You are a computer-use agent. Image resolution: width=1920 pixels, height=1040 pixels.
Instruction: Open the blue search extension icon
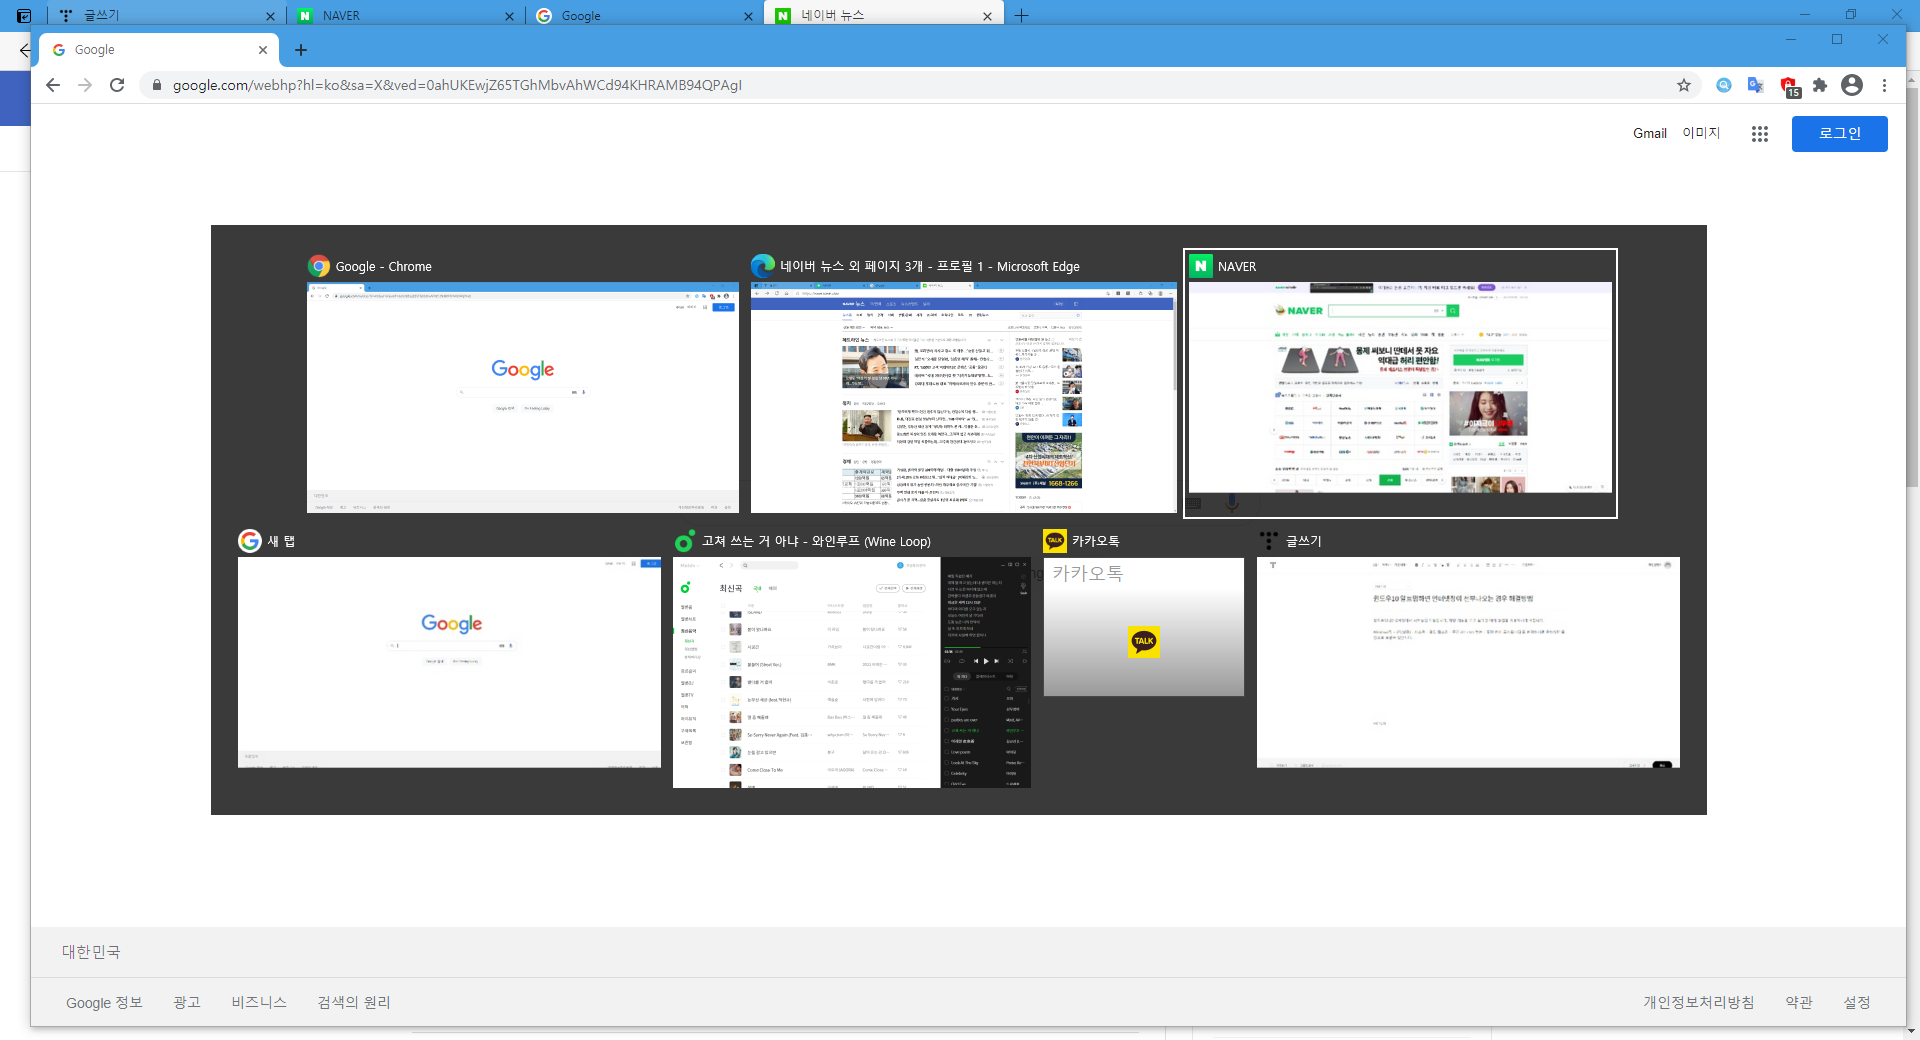1724,85
